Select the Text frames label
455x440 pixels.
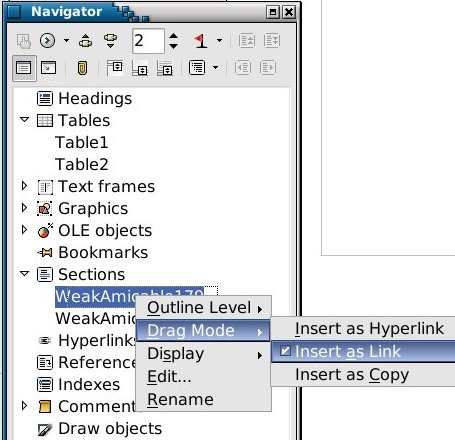(106, 186)
